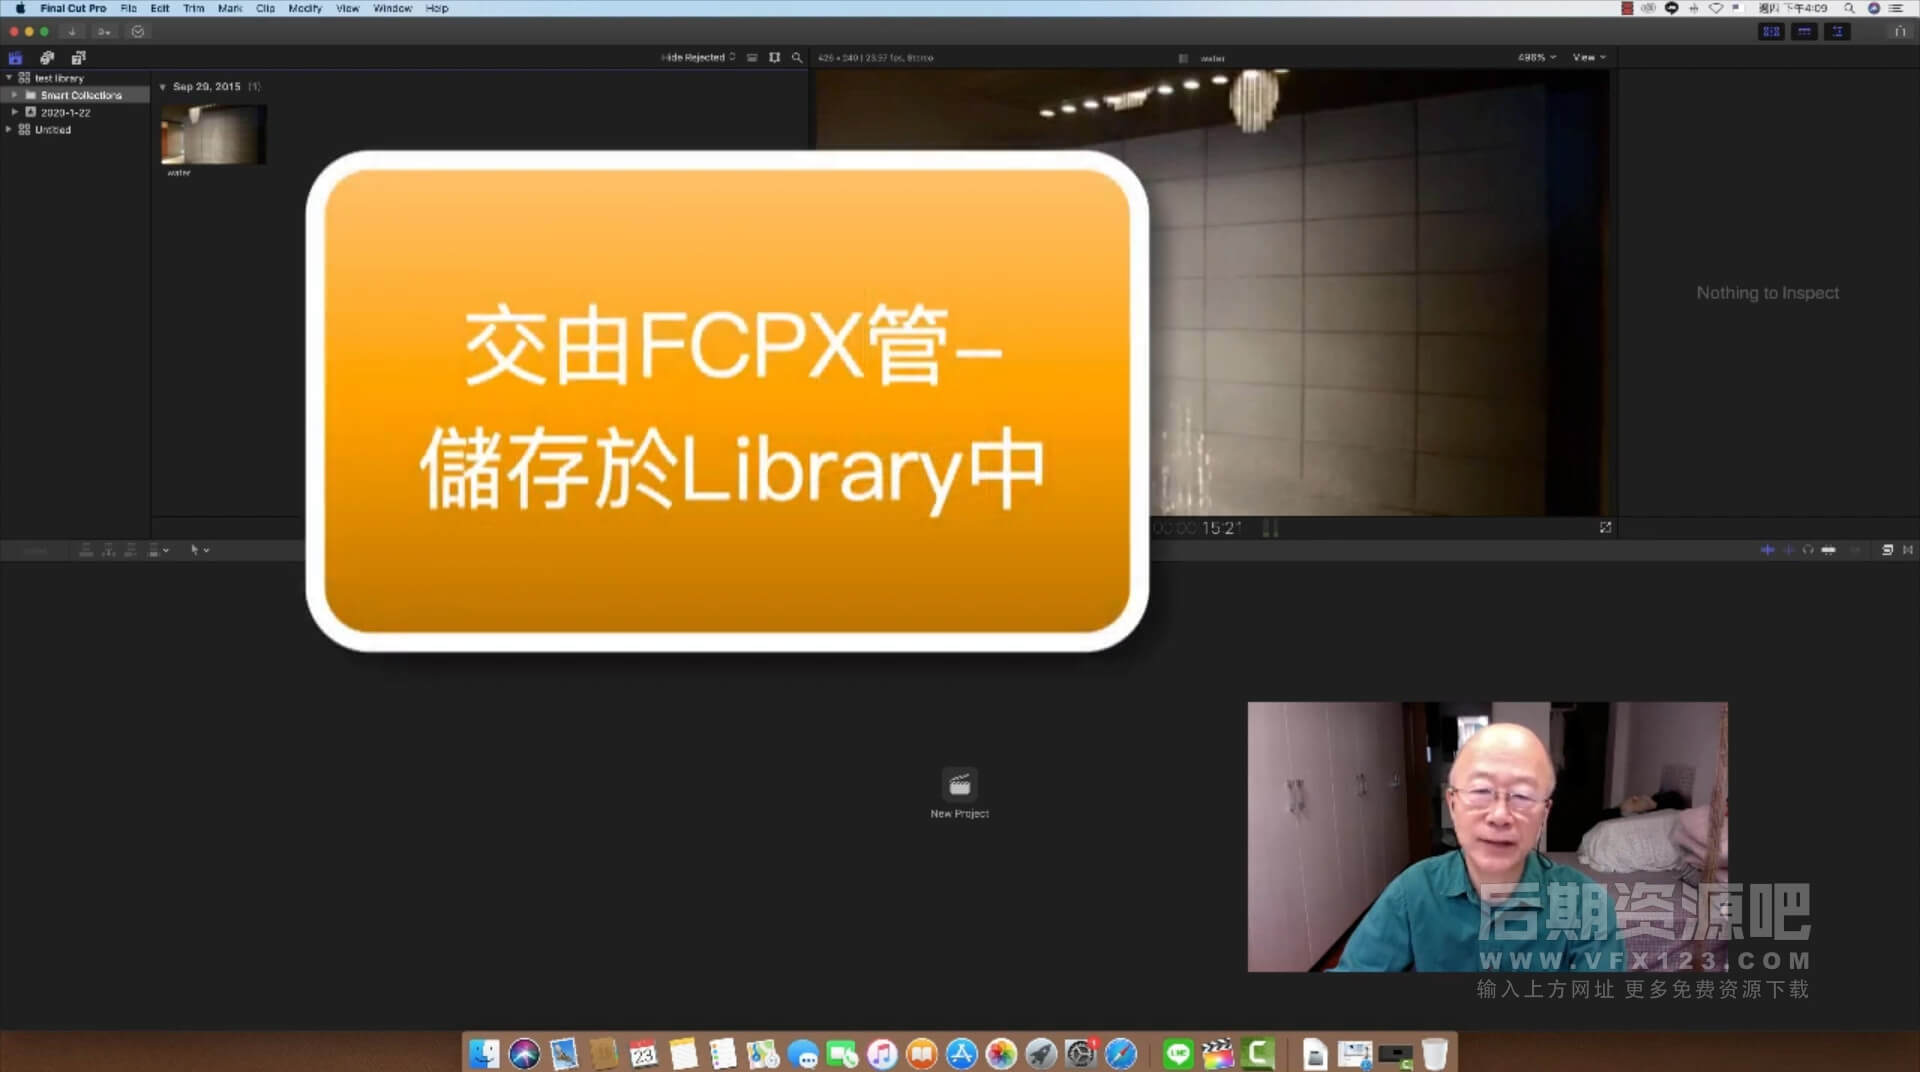Open the Clip menu

pos(265,8)
